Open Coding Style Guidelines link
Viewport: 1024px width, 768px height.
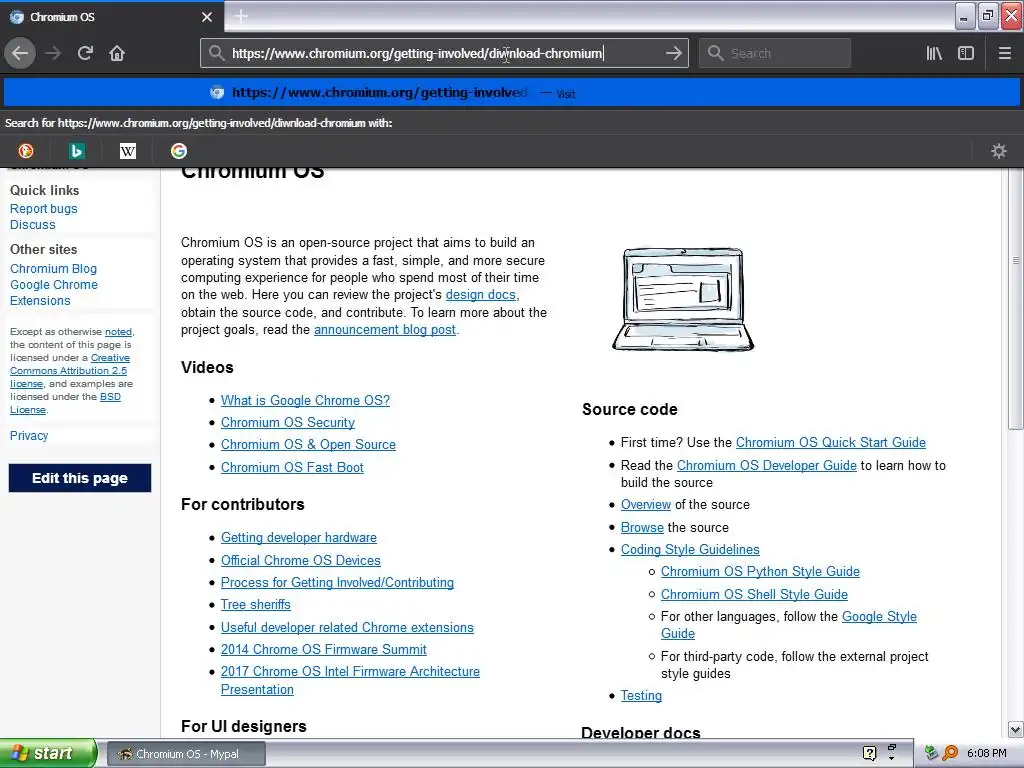[690, 550]
